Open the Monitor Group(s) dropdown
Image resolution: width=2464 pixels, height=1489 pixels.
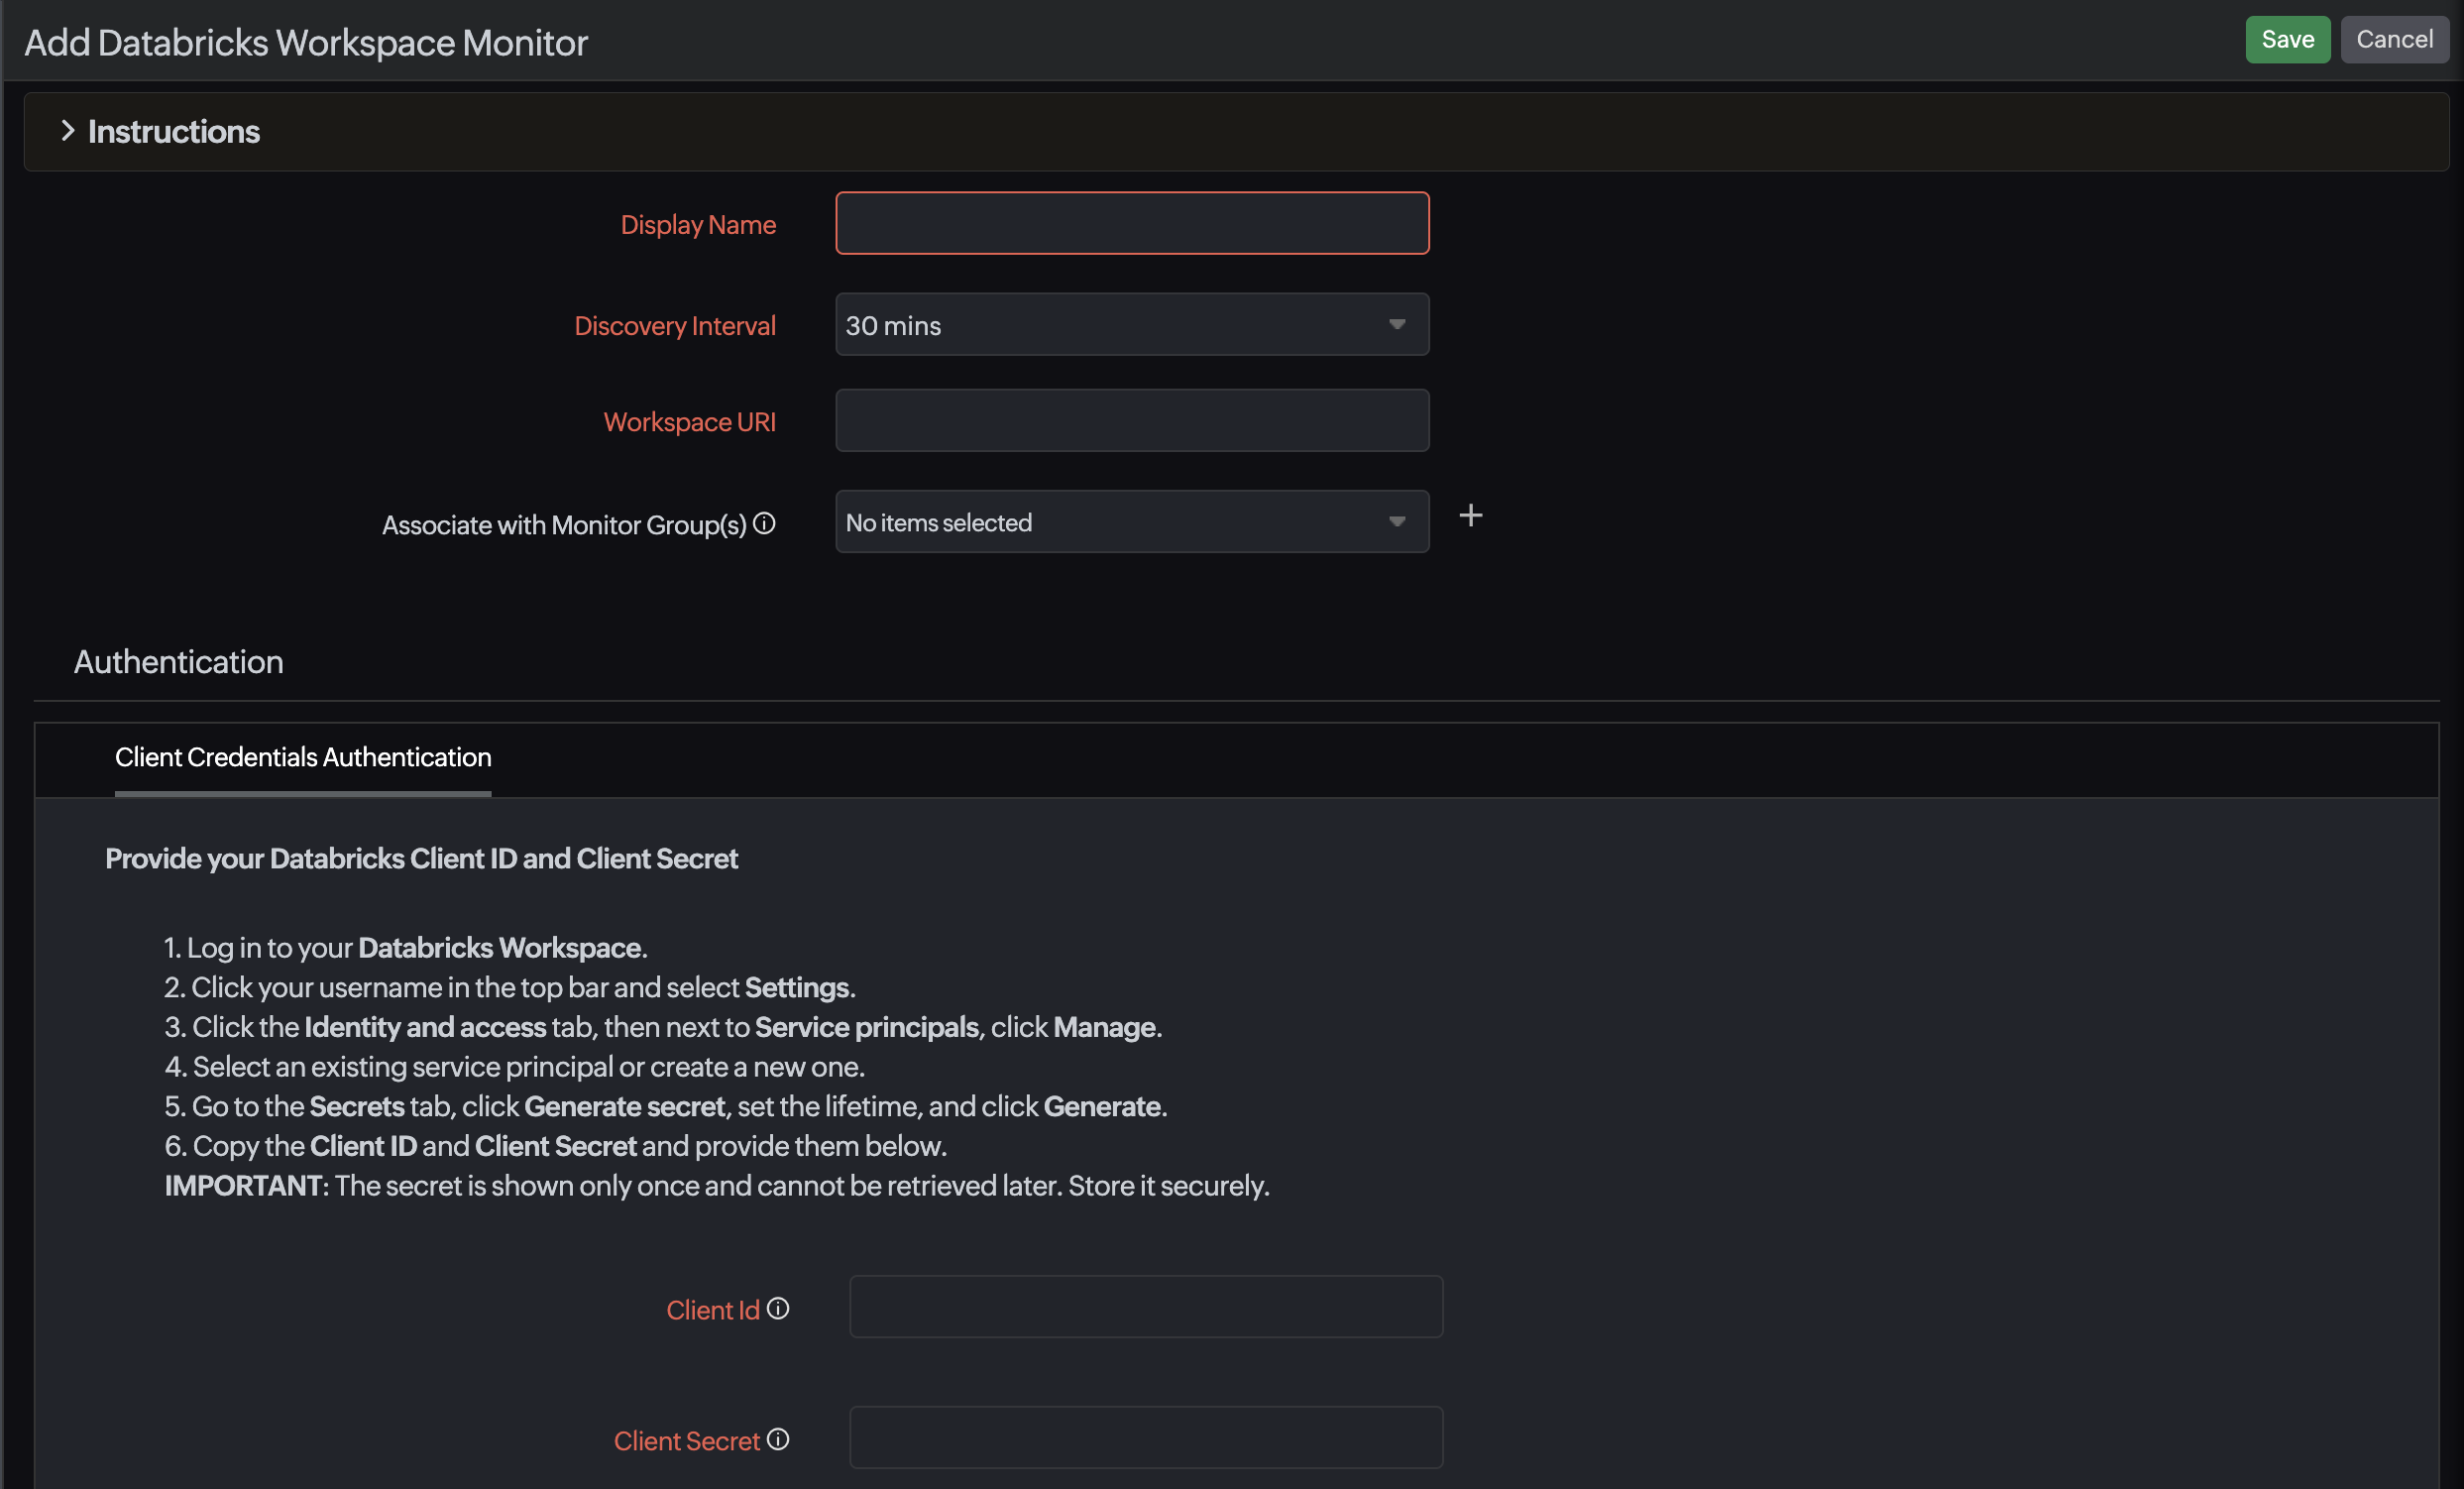click(x=1132, y=521)
